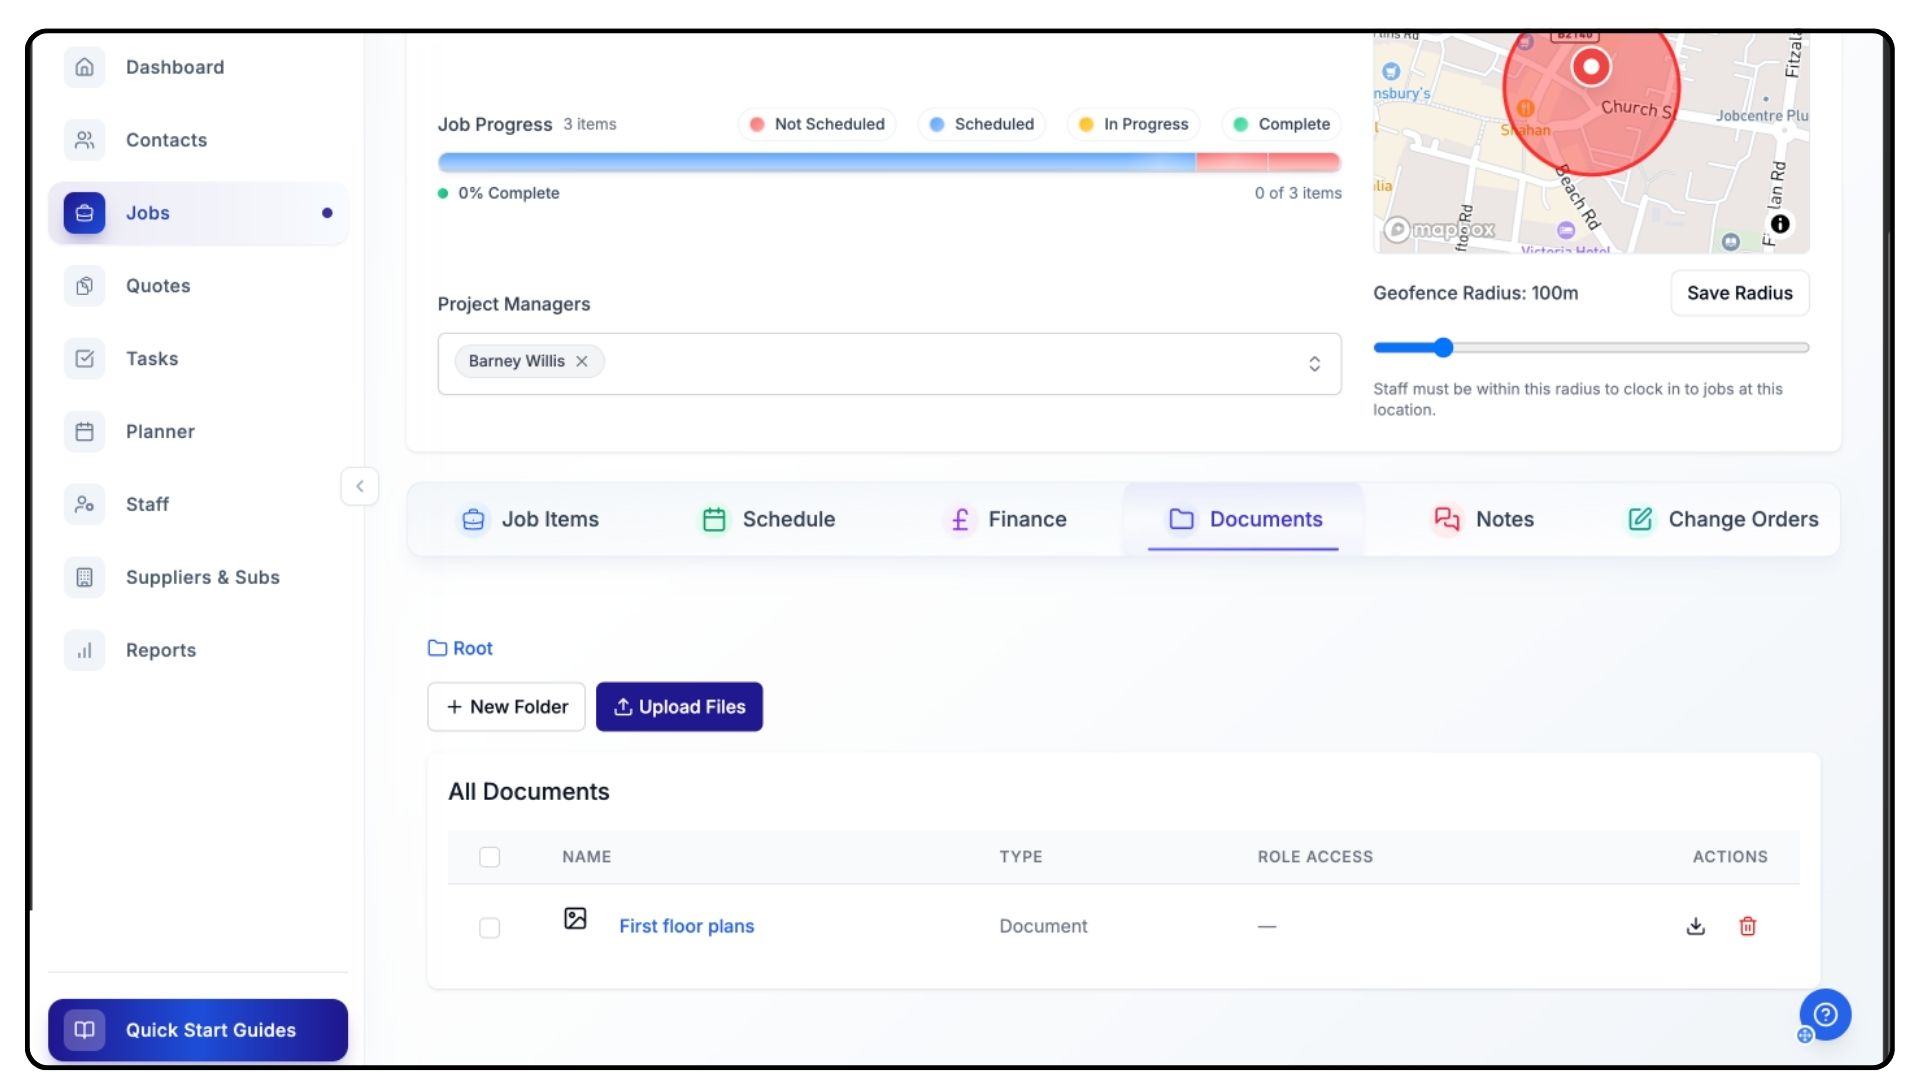Switch to the Finance tab
Viewport: 1920px width, 1080px height.
1006,519
